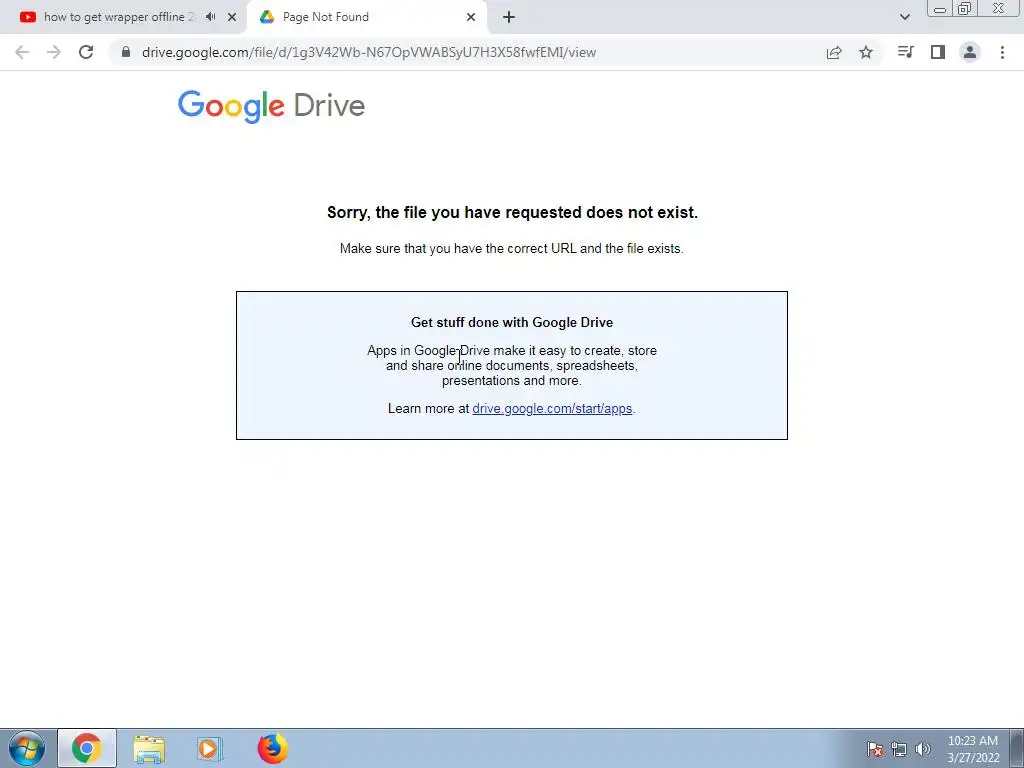Launch Firefox from the taskbar
The width and height of the screenshot is (1024, 768).
(272, 748)
